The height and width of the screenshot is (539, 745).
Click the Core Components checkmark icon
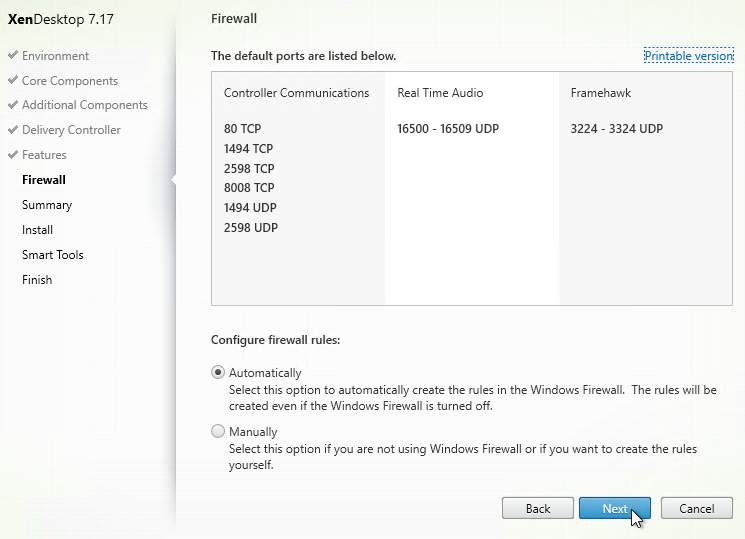coord(13,79)
